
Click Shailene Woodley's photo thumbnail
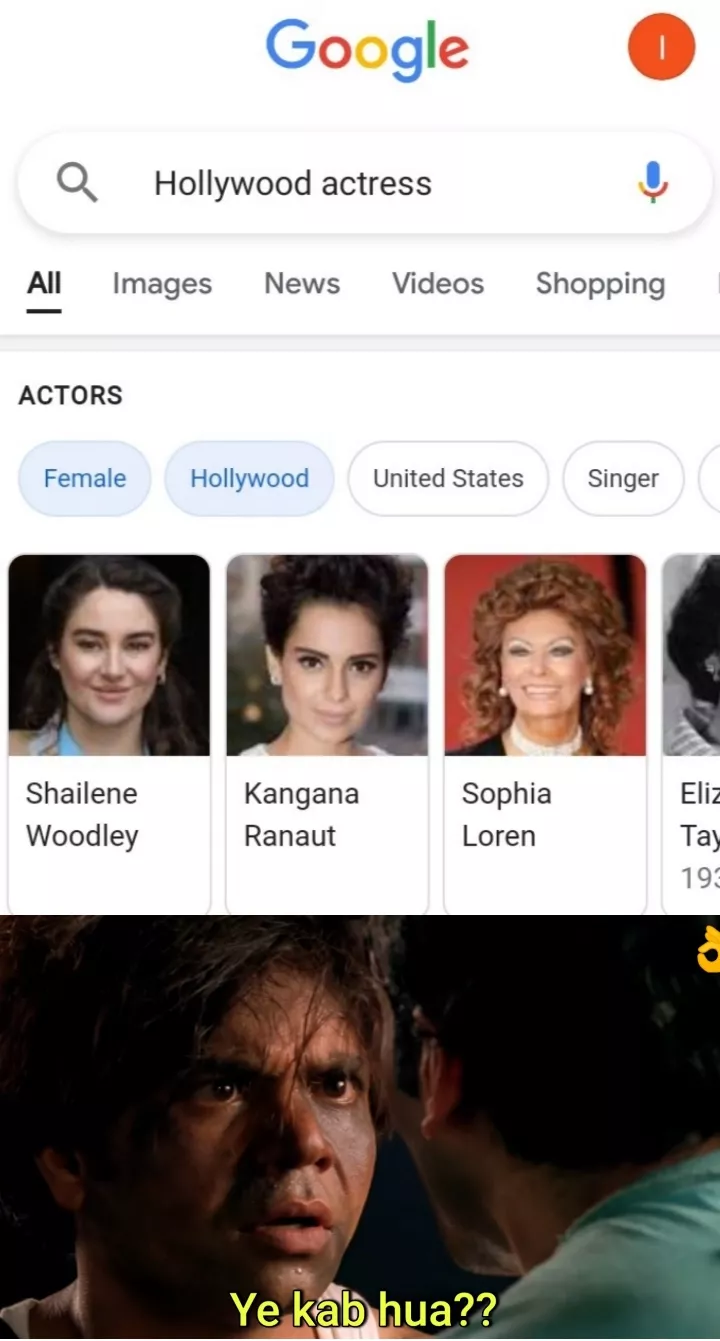pos(109,655)
